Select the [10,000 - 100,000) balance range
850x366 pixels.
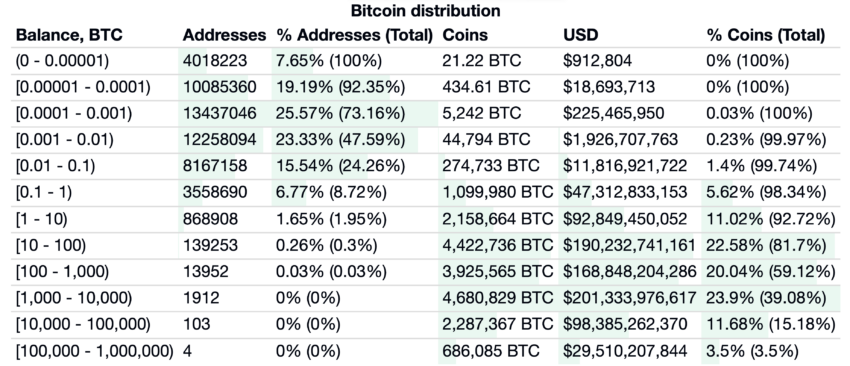[83, 325]
